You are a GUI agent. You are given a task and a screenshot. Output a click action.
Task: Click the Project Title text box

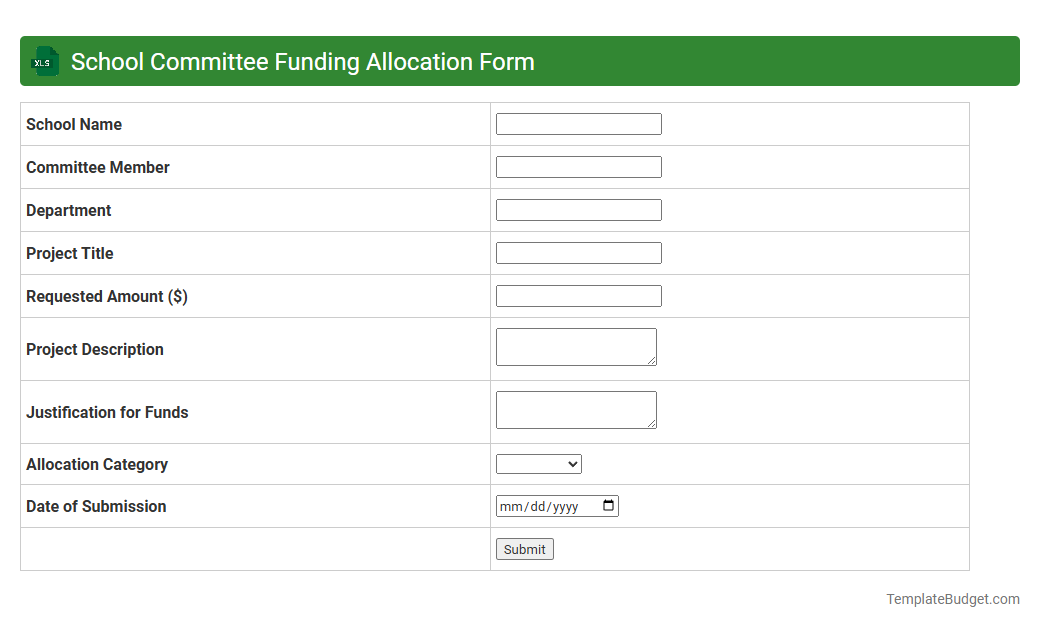(578, 252)
